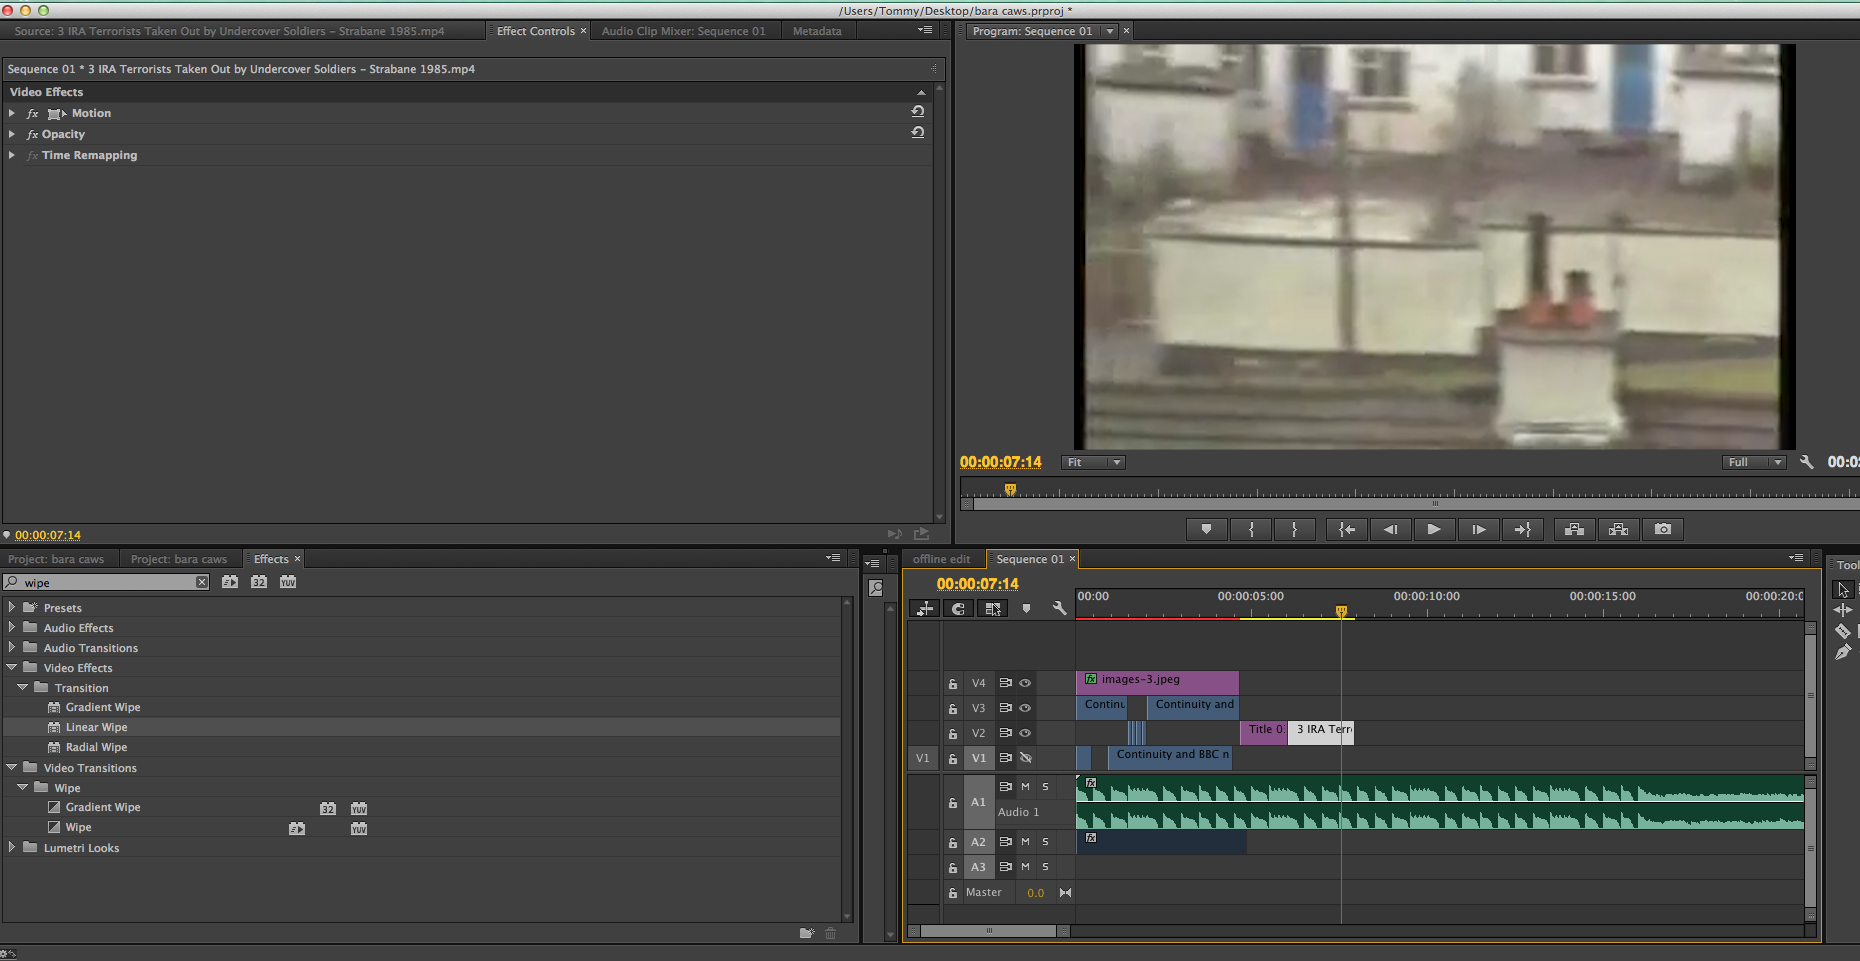Open the Fit zoom level dropdown
This screenshot has width=1860, height=961.
coord(1093,462)
